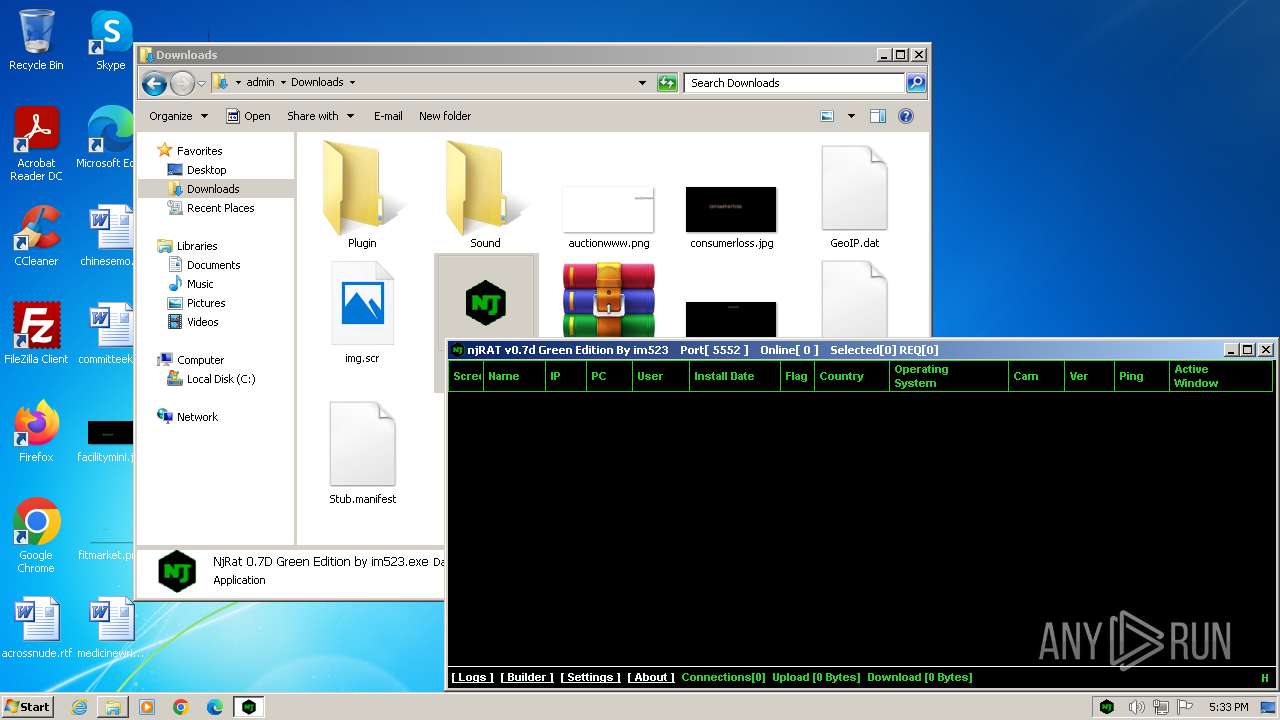The image size is (1280, 720).
Task: Launch Google Chrome desktop shortcut
Action: point(36,536)
